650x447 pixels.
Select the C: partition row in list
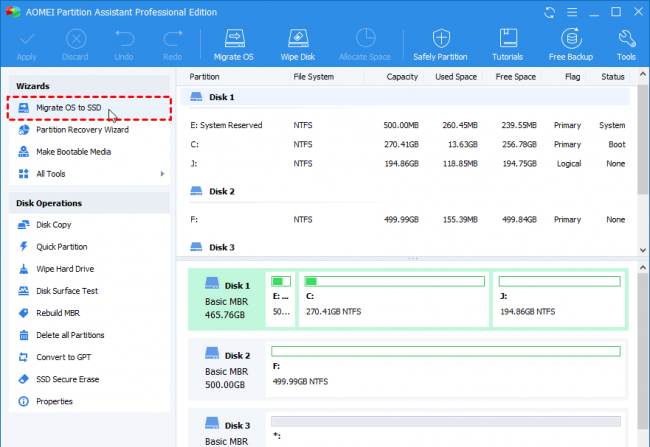405,144
